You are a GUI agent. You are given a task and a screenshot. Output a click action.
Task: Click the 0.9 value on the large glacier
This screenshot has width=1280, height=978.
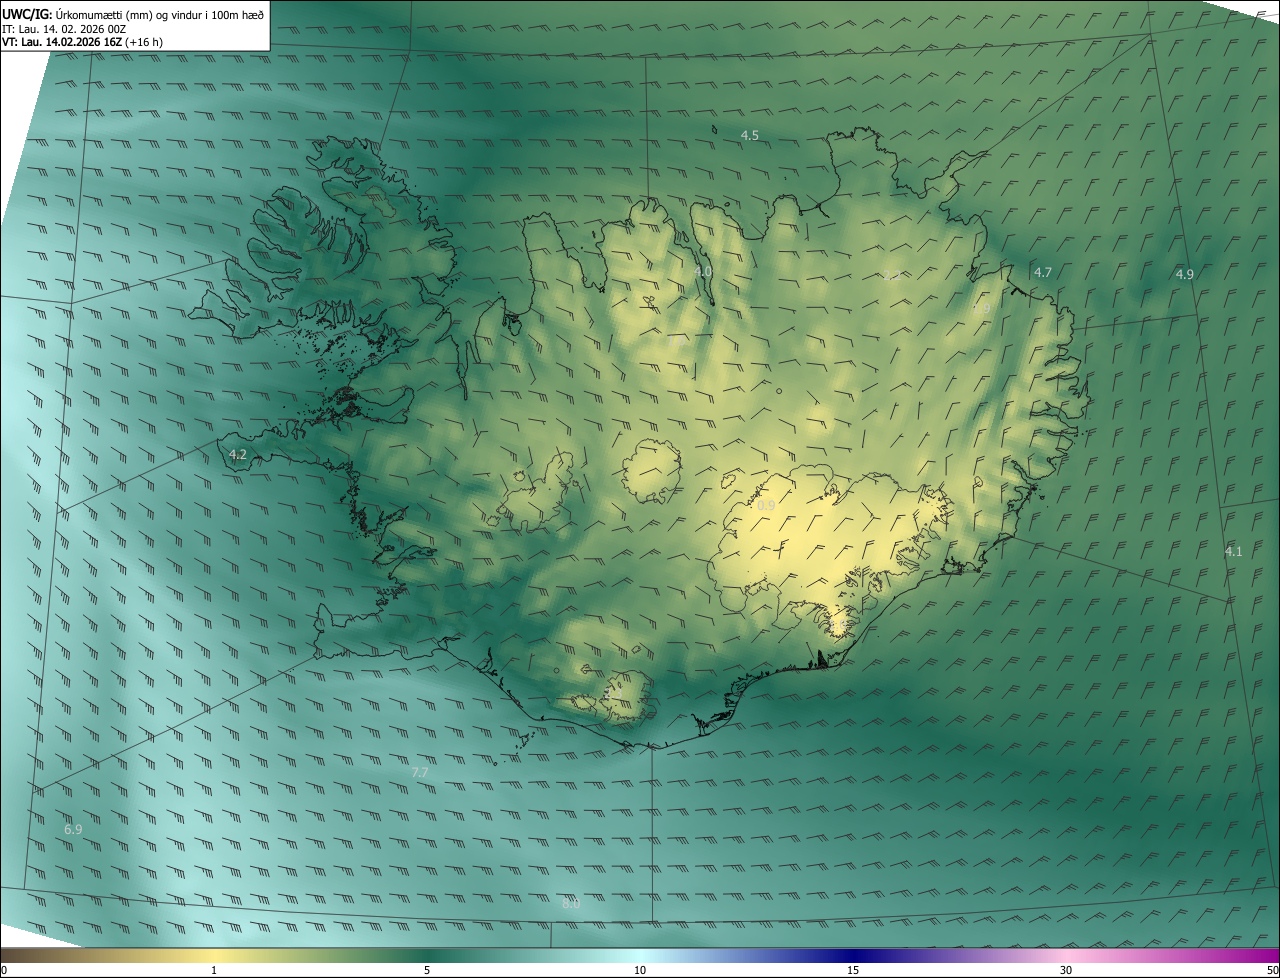point(766,506)
